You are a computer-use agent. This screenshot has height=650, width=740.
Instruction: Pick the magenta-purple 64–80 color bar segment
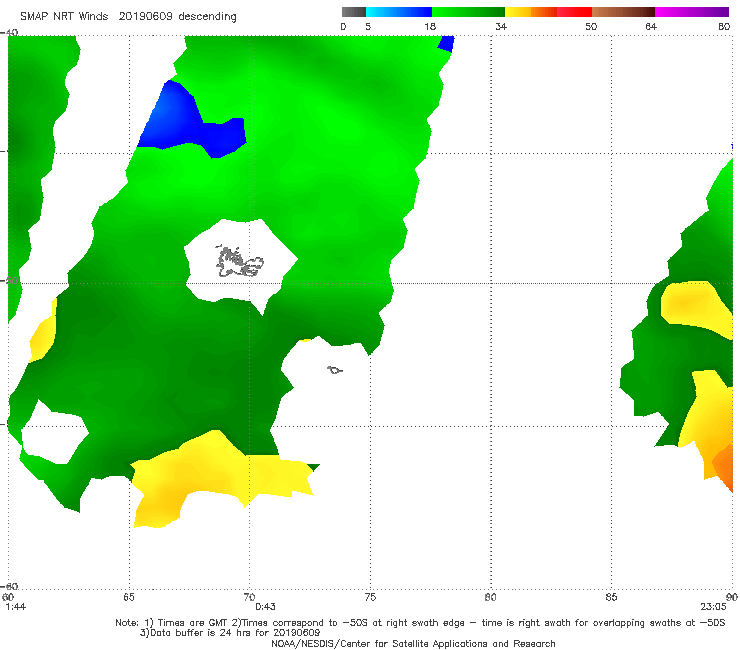pyautogui.click(x=692, y=12)
